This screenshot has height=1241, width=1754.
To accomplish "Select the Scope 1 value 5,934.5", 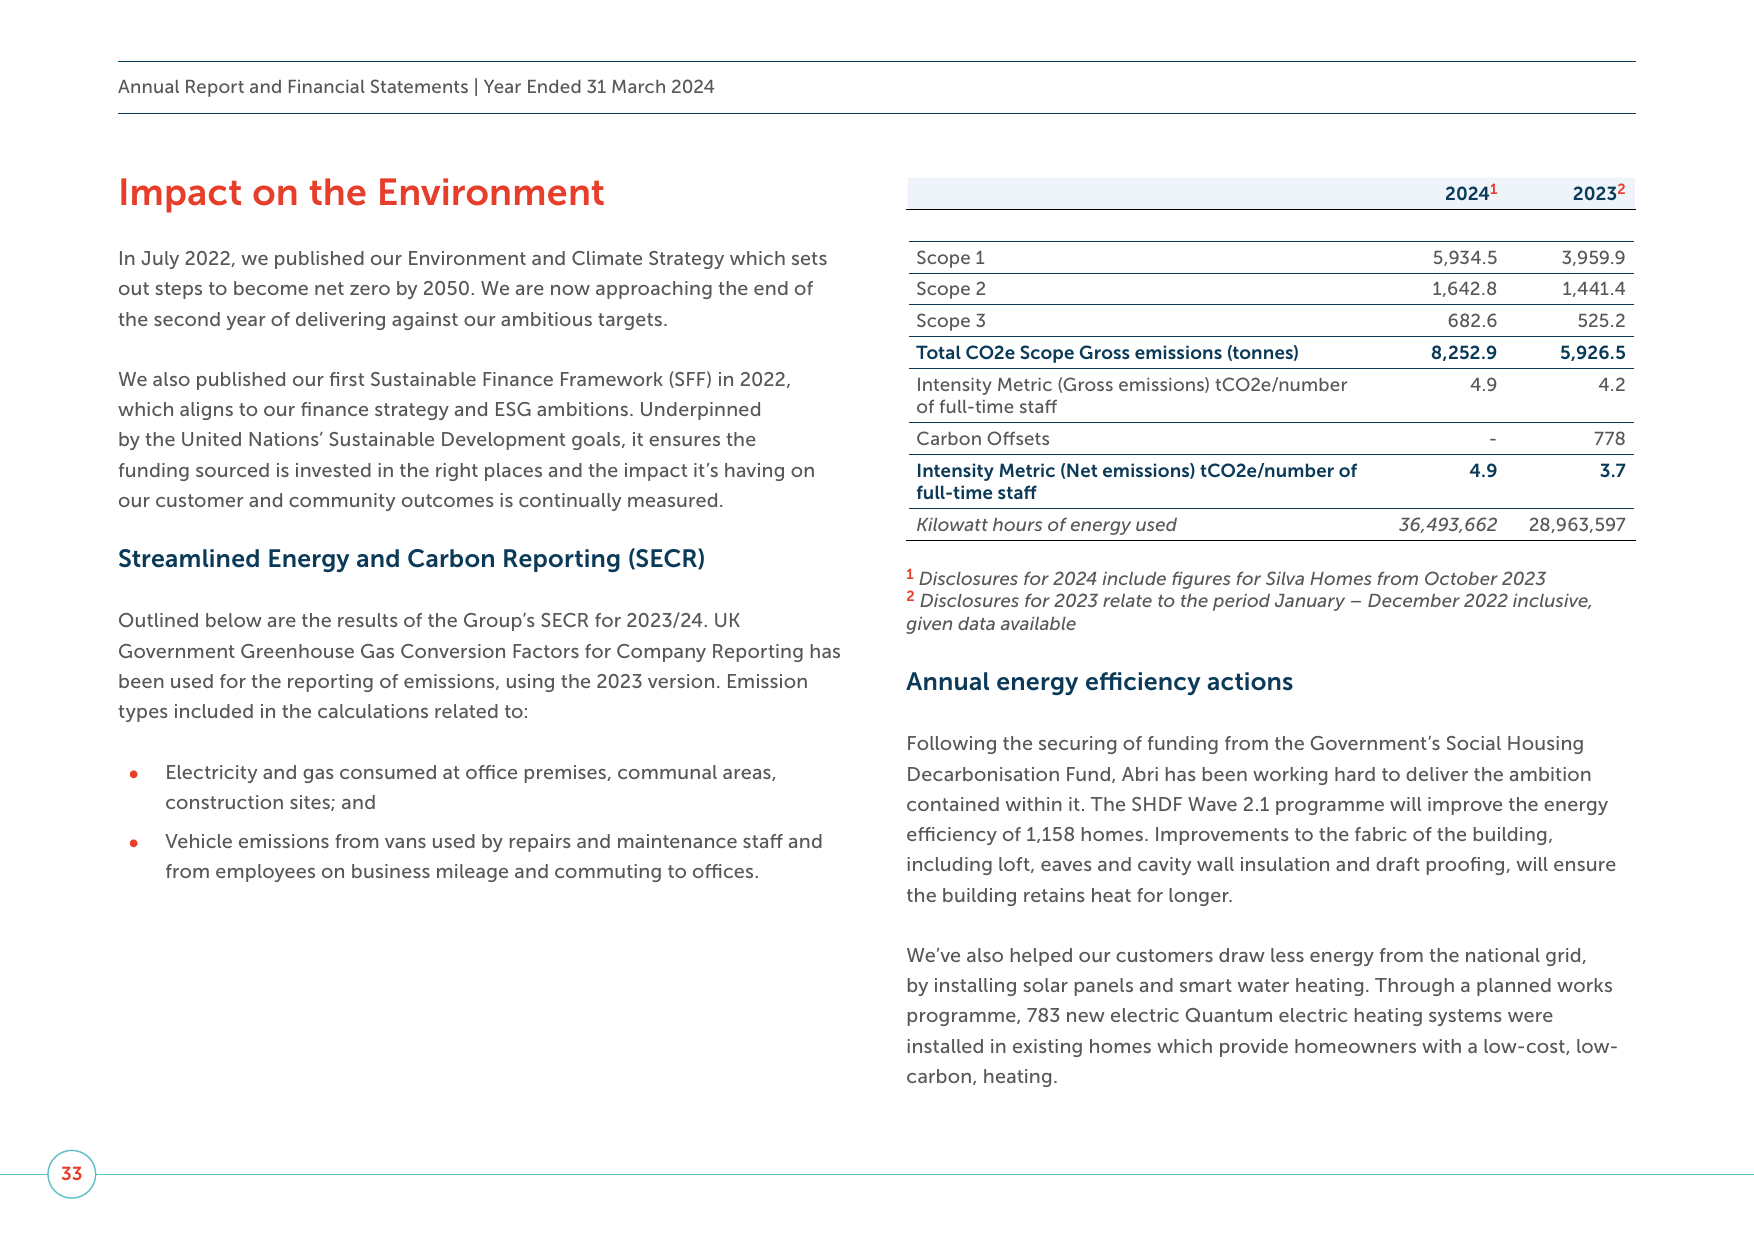I will pos(1465,258).
